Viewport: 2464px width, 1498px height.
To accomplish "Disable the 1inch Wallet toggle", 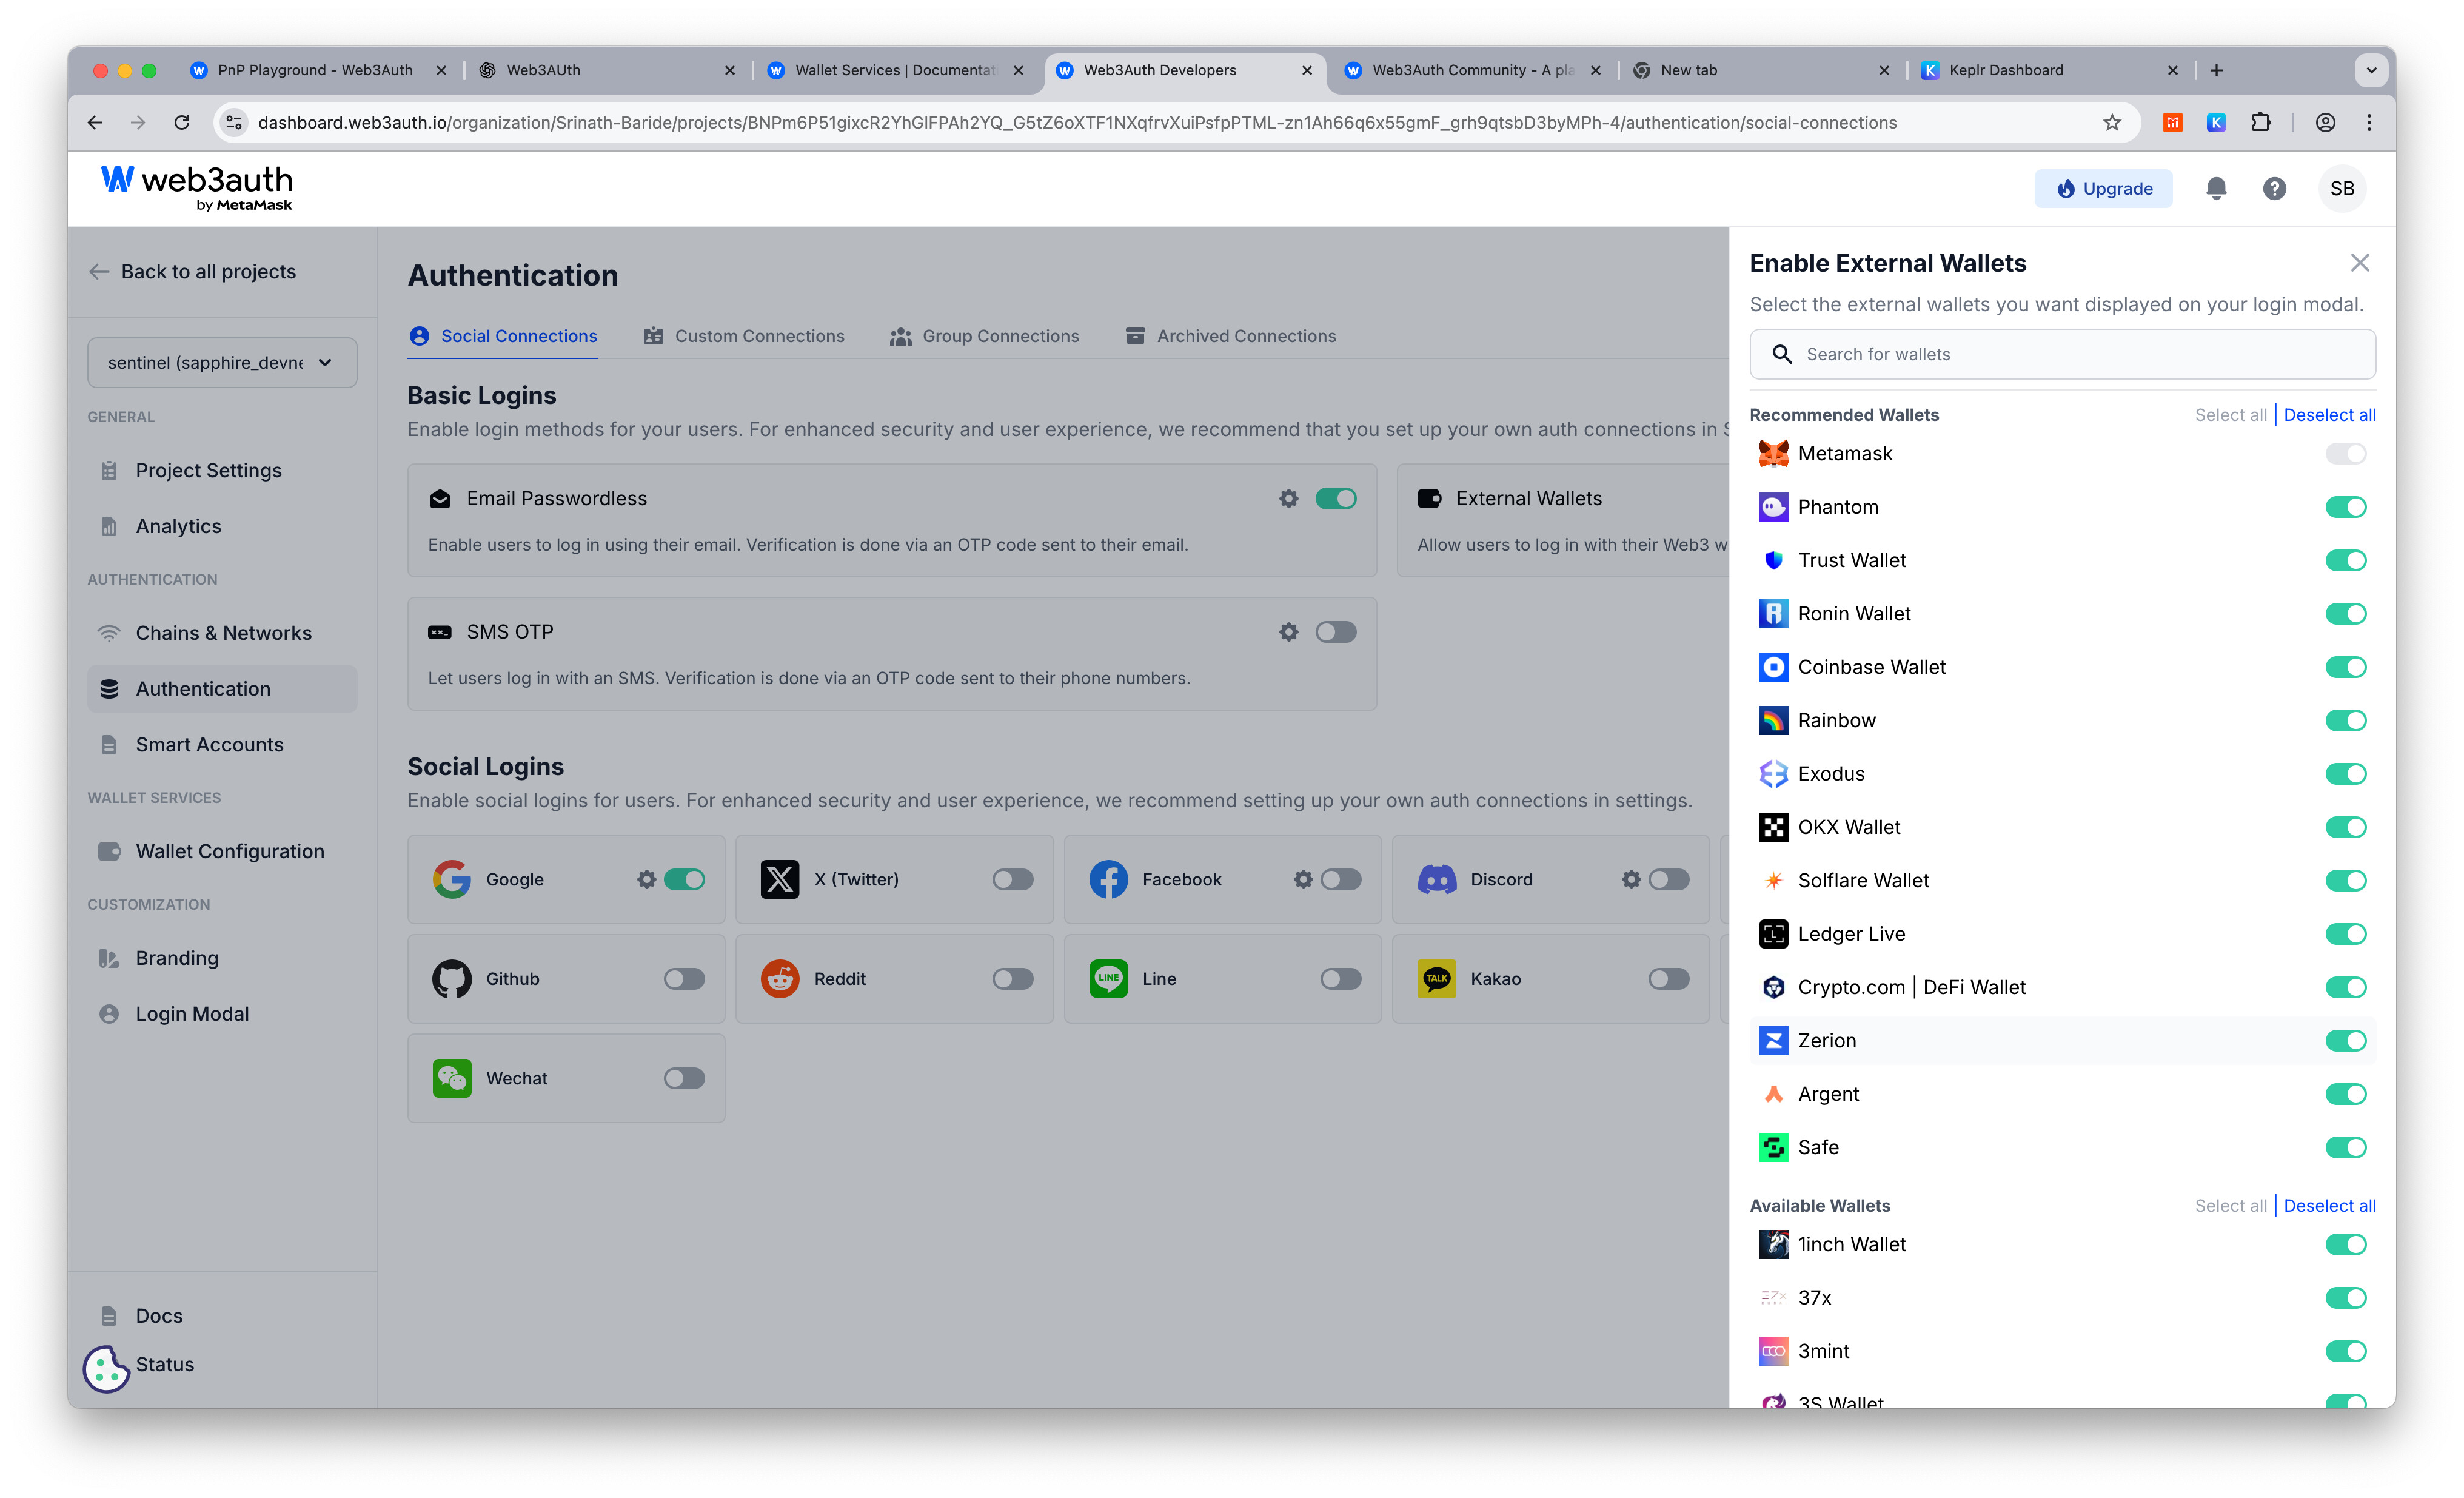I will [x=2345, y=1244].
